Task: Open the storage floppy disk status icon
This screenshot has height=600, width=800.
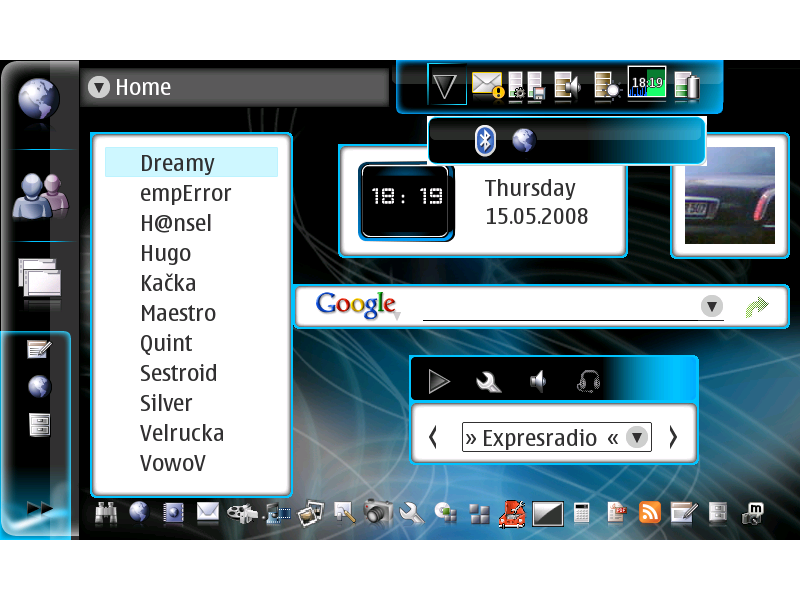Action: coord(536,85)
